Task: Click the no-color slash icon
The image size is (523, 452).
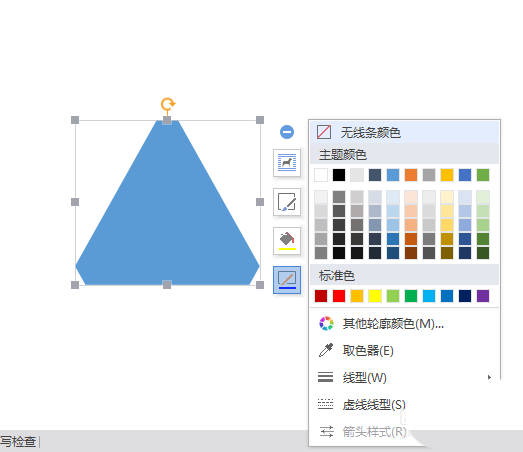Action: (x=324, y=132)
